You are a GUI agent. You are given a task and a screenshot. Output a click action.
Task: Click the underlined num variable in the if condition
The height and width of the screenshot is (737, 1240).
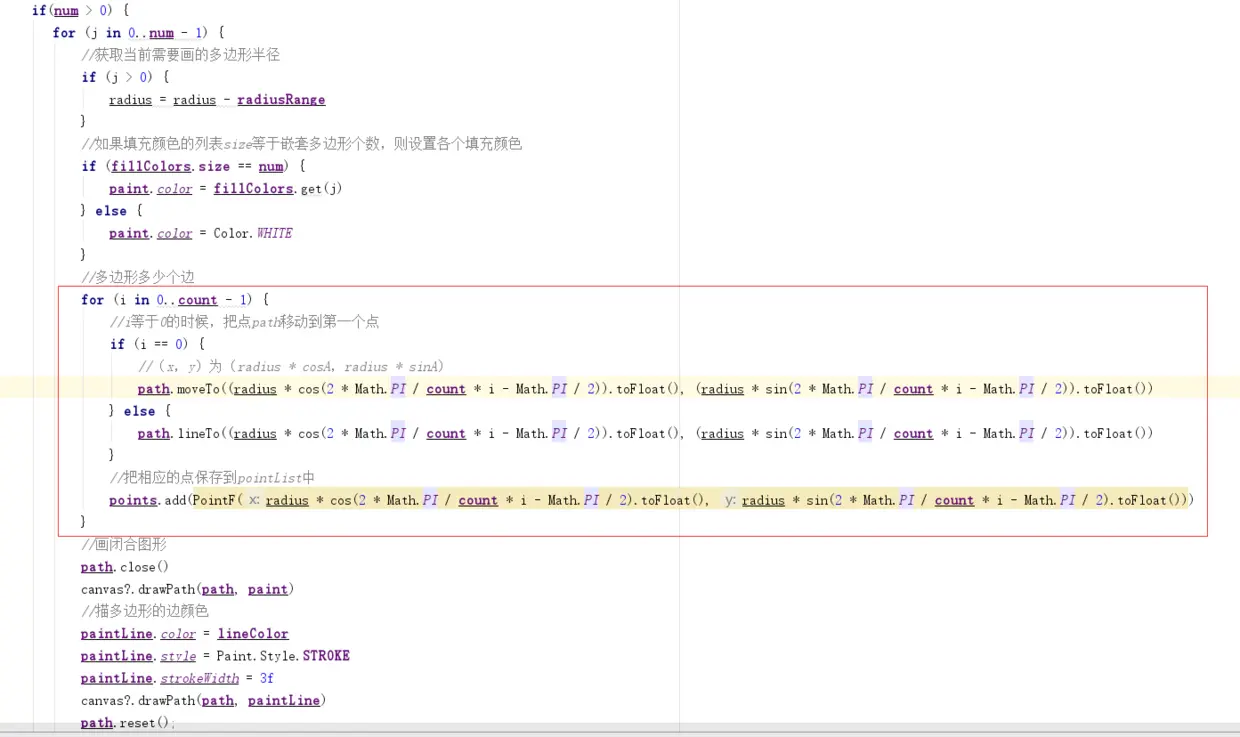[x=64, y=10]
